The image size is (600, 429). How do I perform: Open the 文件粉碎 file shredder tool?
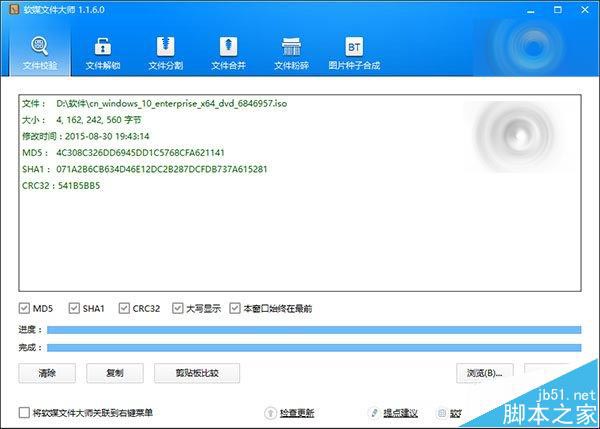(x=292, y=53)
